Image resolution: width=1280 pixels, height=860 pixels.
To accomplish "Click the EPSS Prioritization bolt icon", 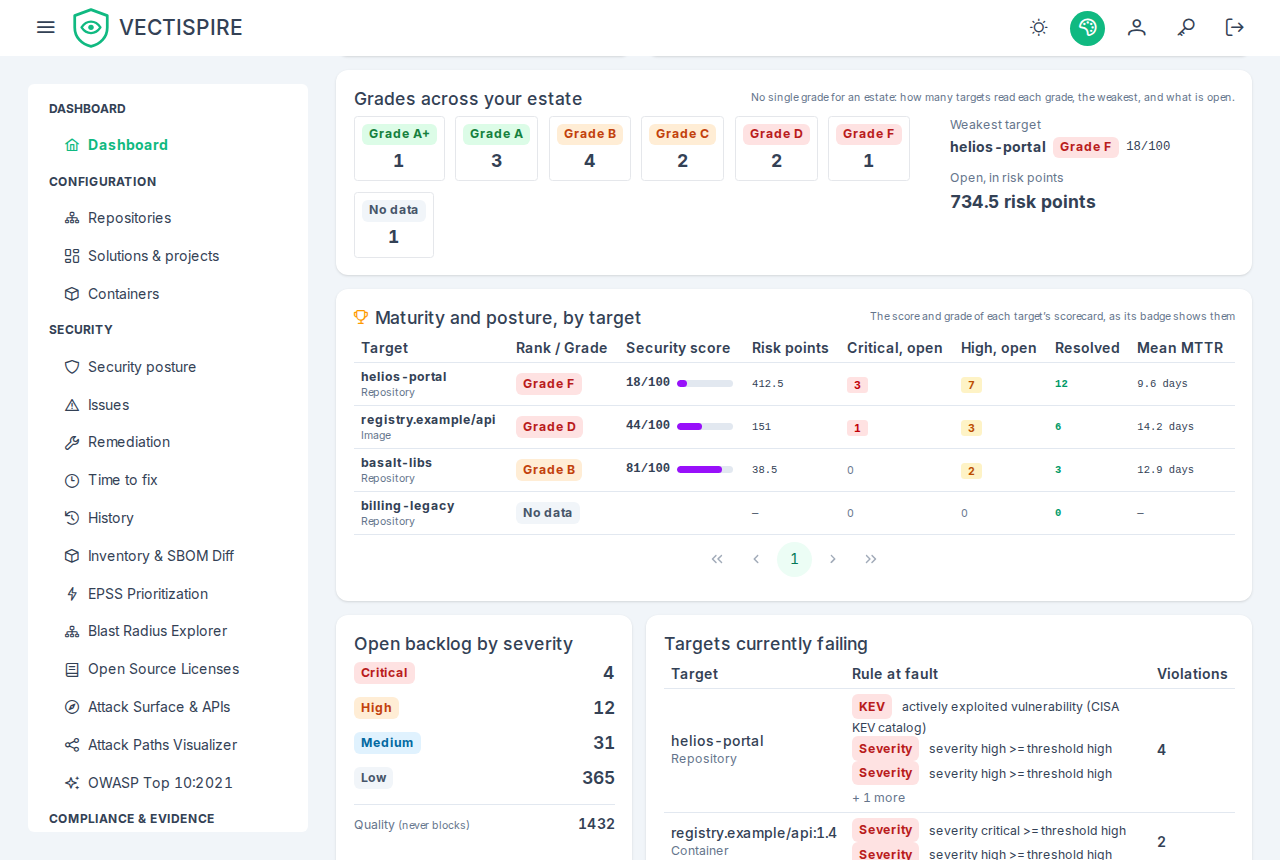I will (72, 594).
